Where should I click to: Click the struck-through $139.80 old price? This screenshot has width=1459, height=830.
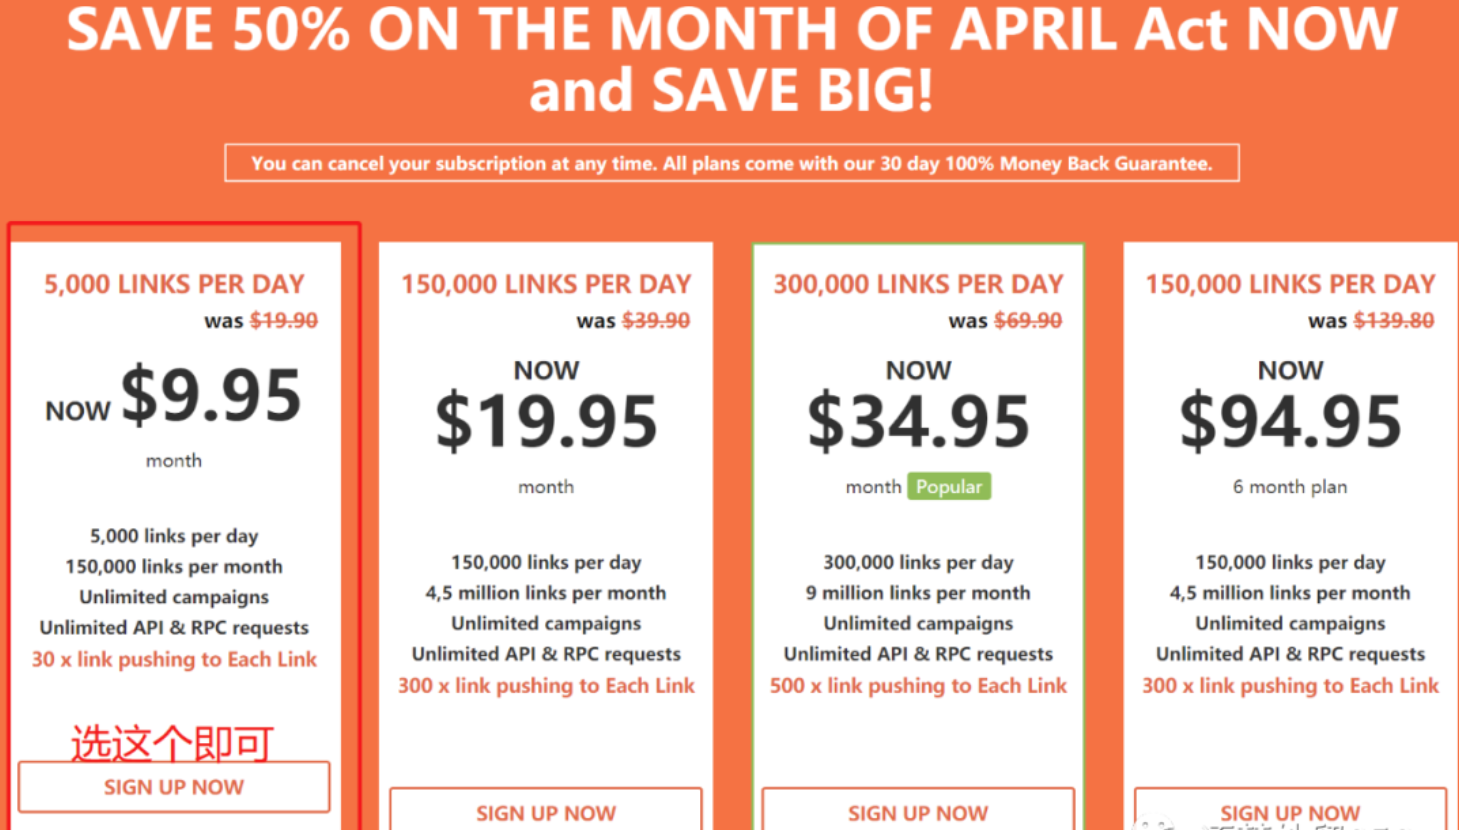[x=1394, y=320]
